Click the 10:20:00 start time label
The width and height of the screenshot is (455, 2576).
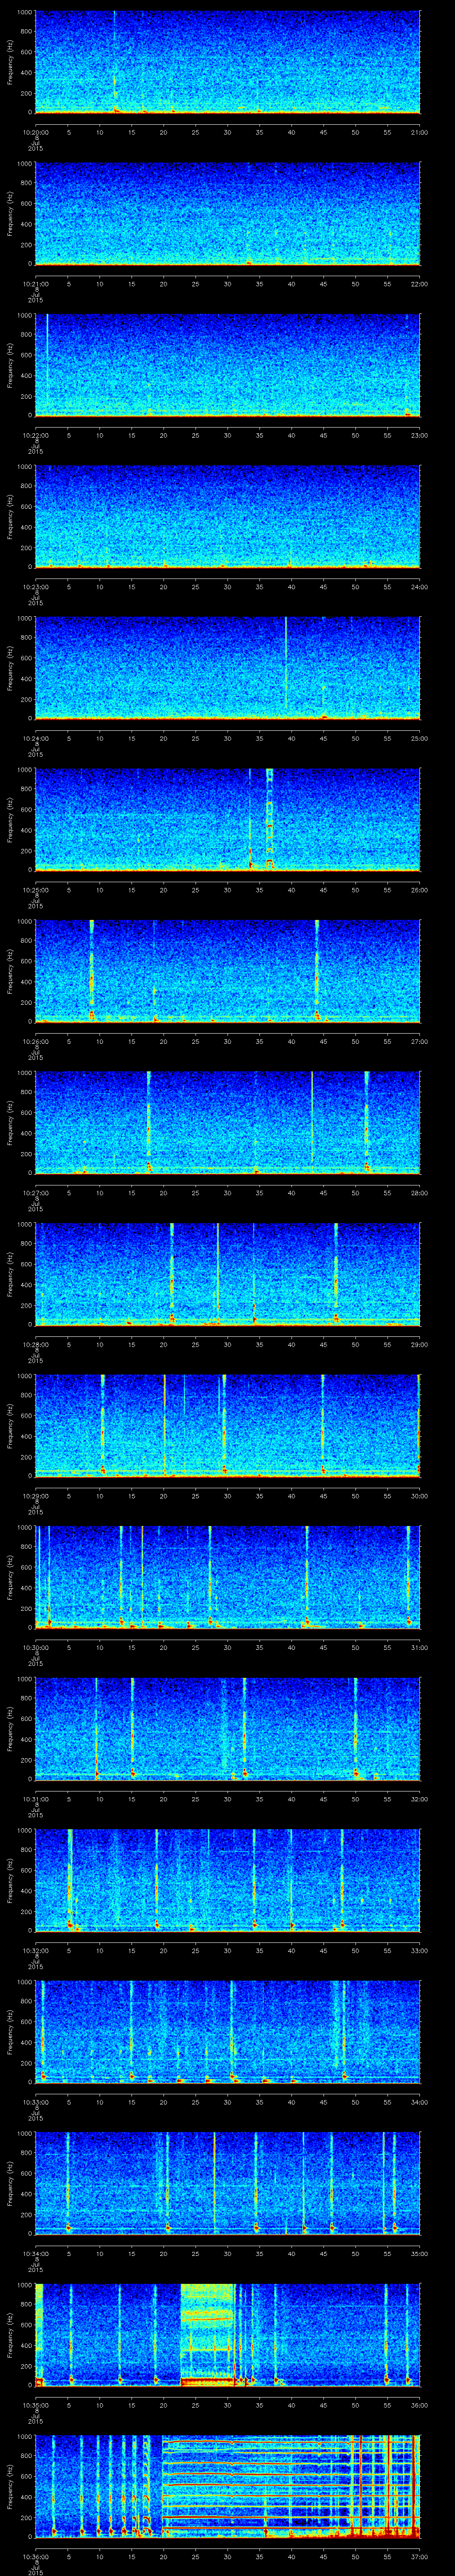(x=35, y=132)
